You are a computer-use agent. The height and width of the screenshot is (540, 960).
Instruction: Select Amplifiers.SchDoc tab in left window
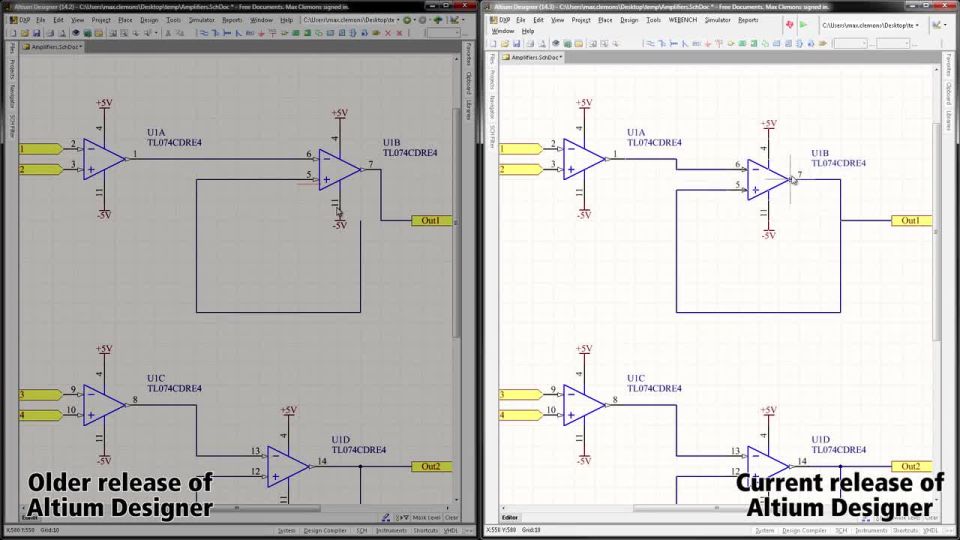click(52, 47)
